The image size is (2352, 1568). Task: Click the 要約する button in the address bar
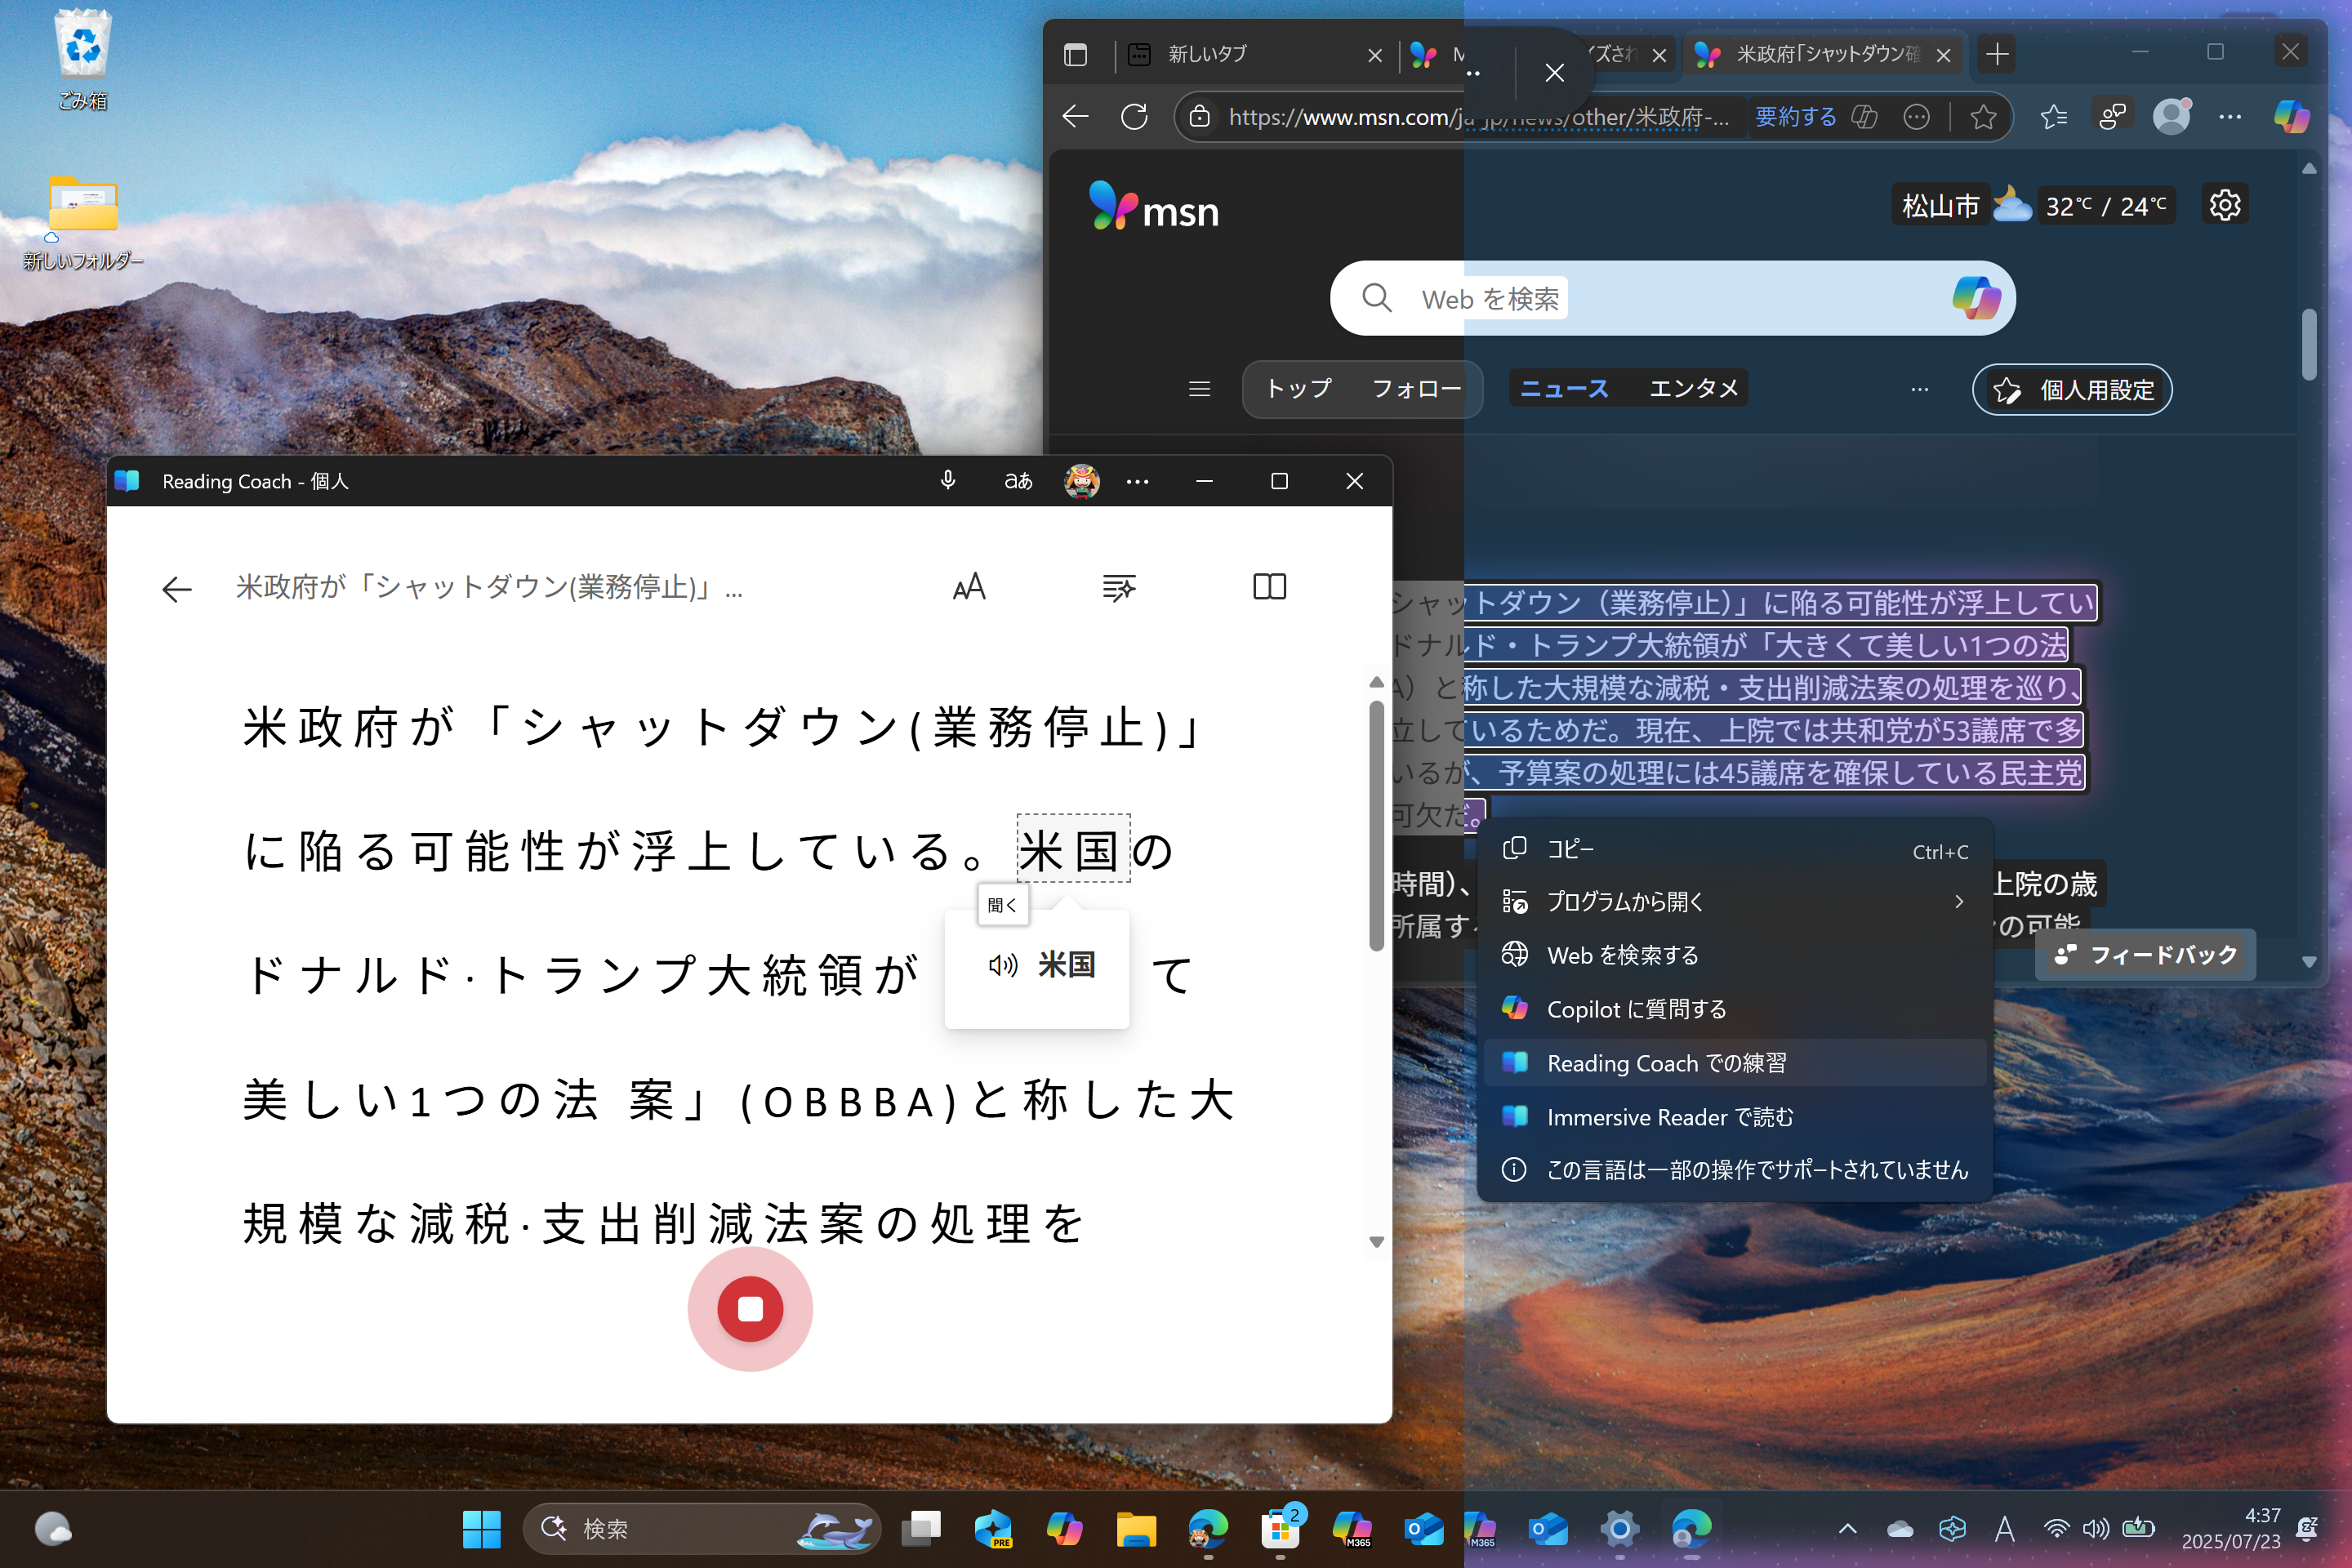click(1795, 117)
